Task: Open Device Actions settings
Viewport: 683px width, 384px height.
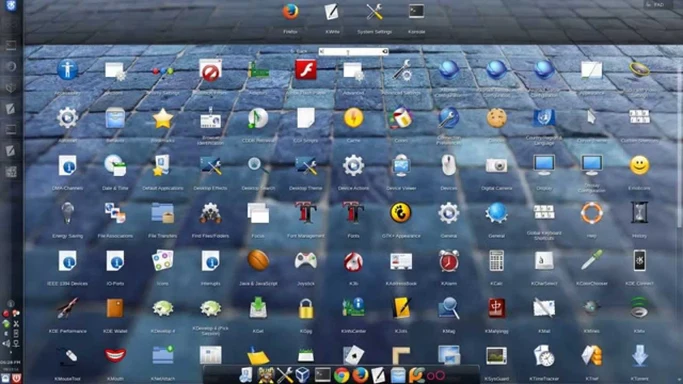Action: (x=353, y=166)
